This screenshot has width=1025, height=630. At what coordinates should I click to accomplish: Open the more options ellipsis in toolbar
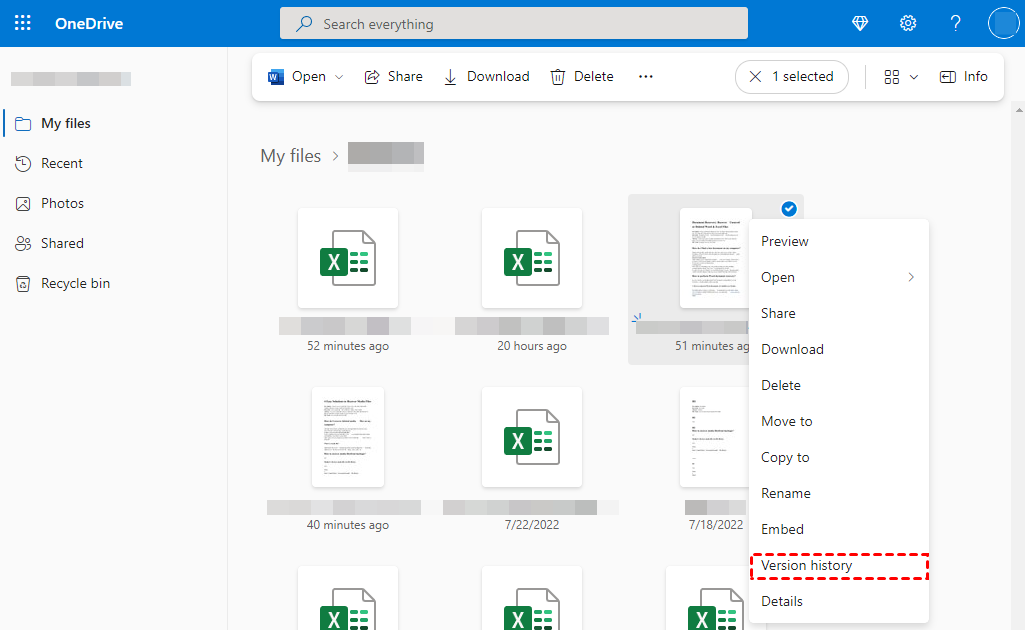pyautogui.click(x=646, y=76)
